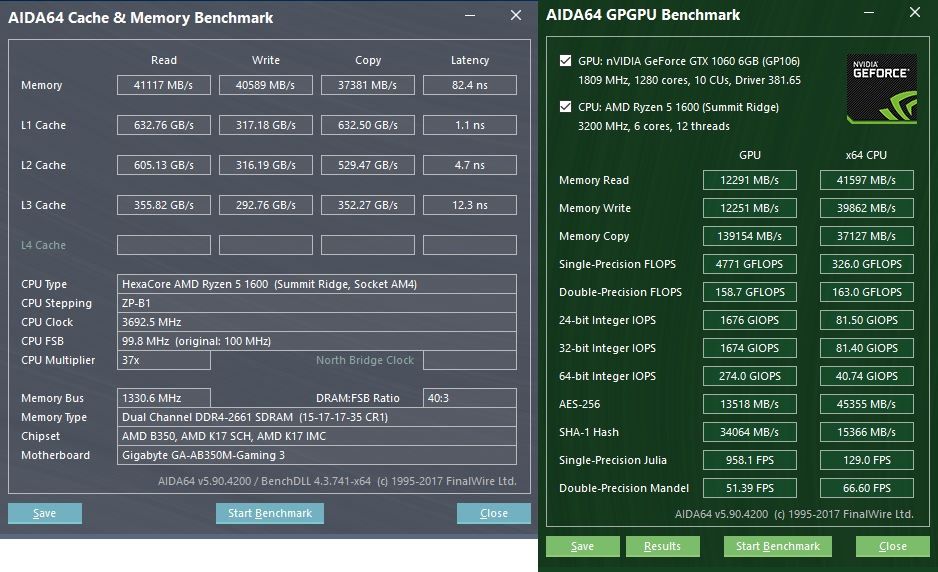The height and width of the screenshot is (572, 938).
Task: Click L2 Cache copy value 529.47 GB/s
Action: [367, 165]
